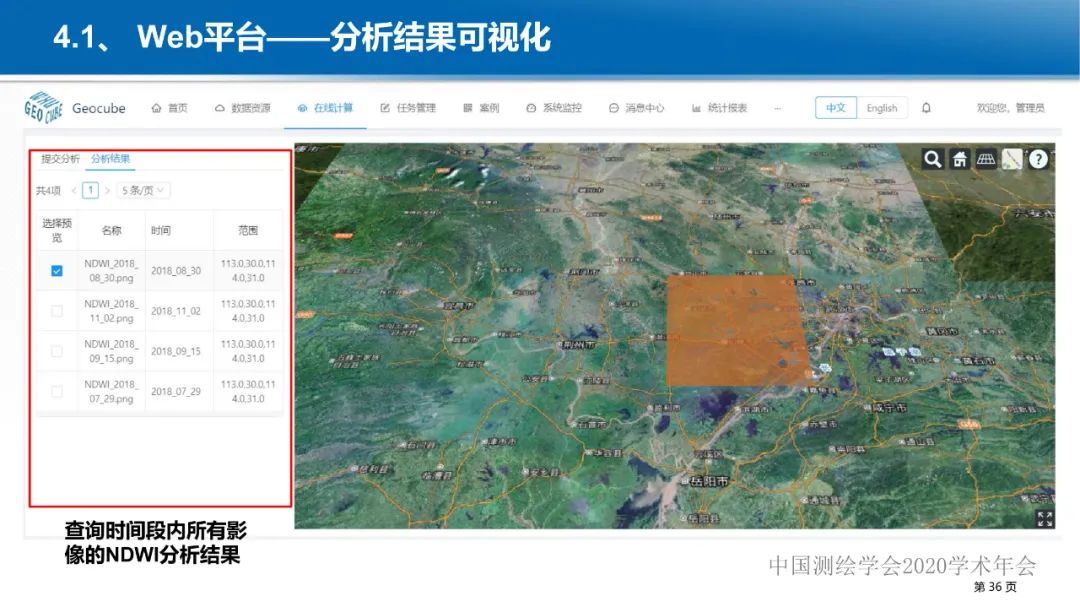The image size is (1080, 607).
Task: Click the home view icon on the map toolbar
Action: 959,158
